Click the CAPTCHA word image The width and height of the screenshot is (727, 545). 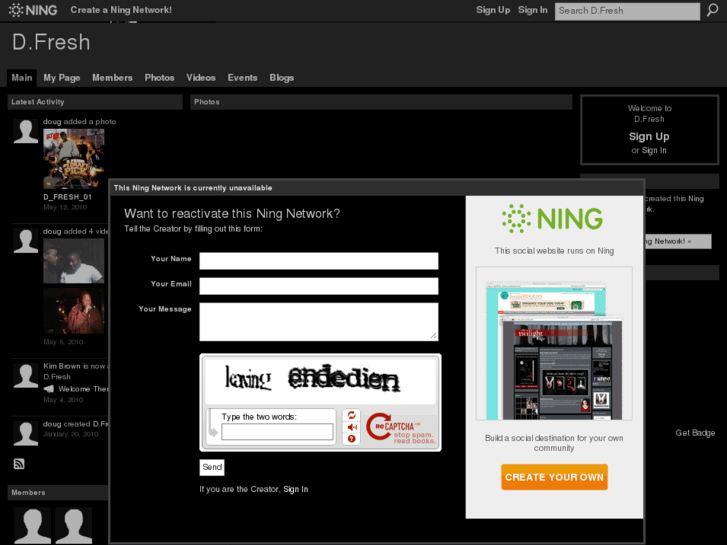[x=320, y=380]
